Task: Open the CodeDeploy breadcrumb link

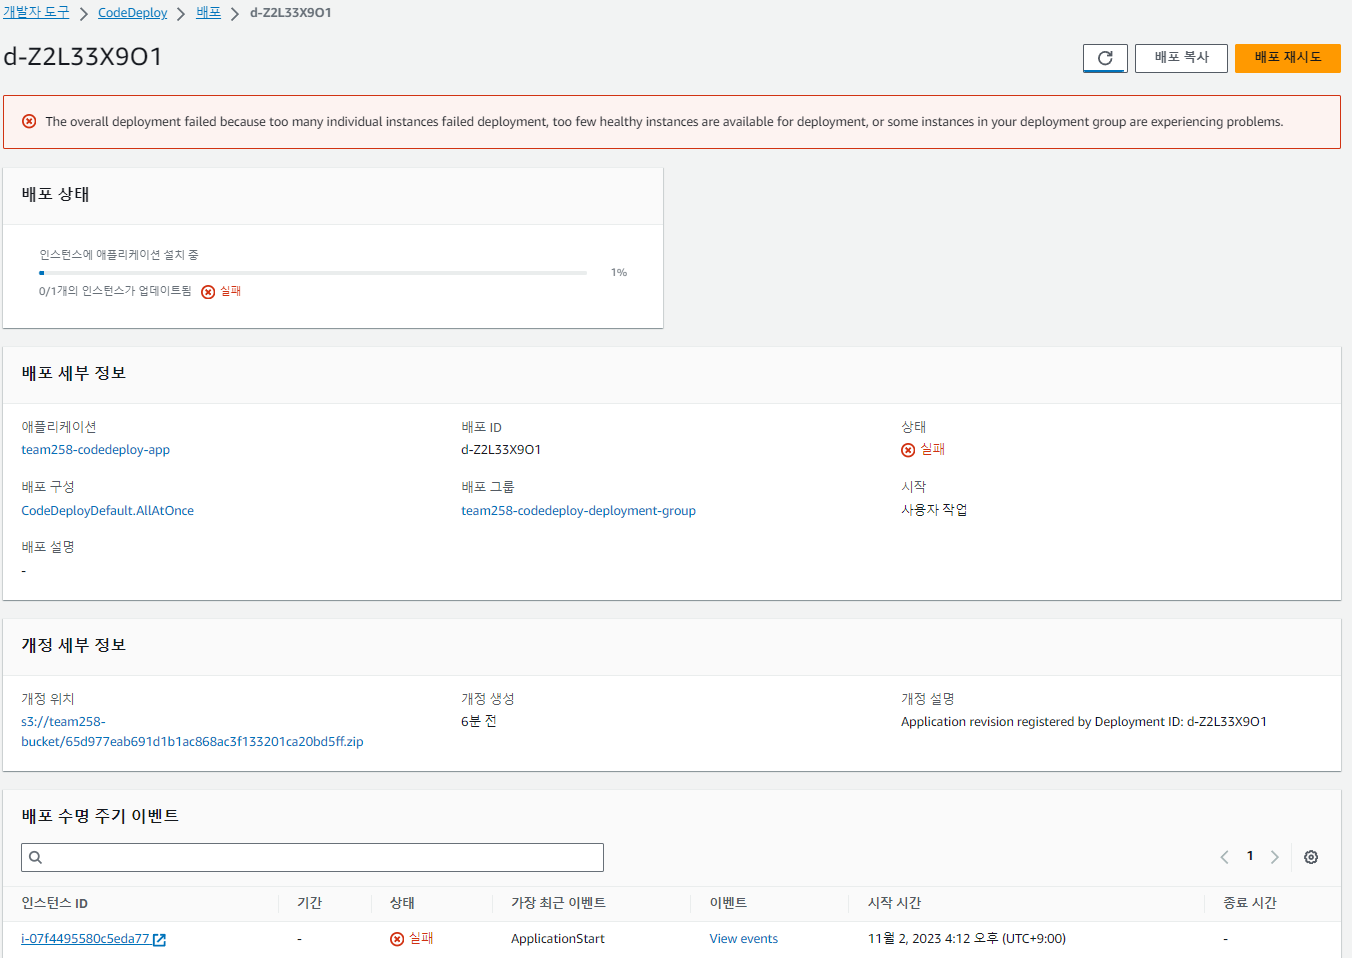Action: pos(133,13)
